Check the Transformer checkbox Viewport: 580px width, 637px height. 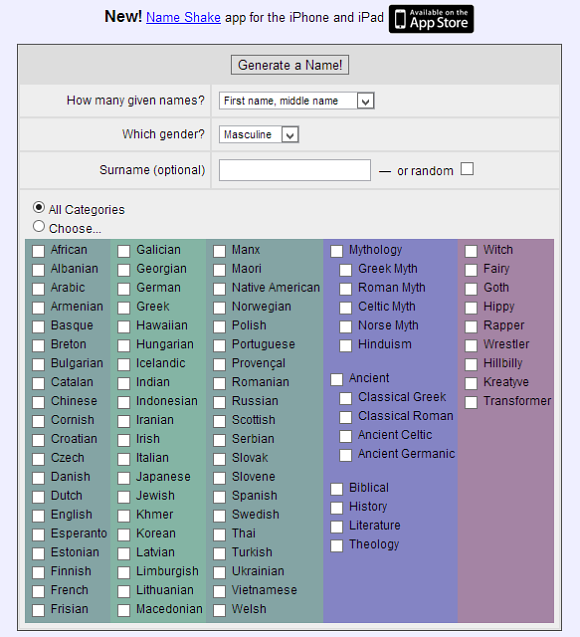[471, 402]
